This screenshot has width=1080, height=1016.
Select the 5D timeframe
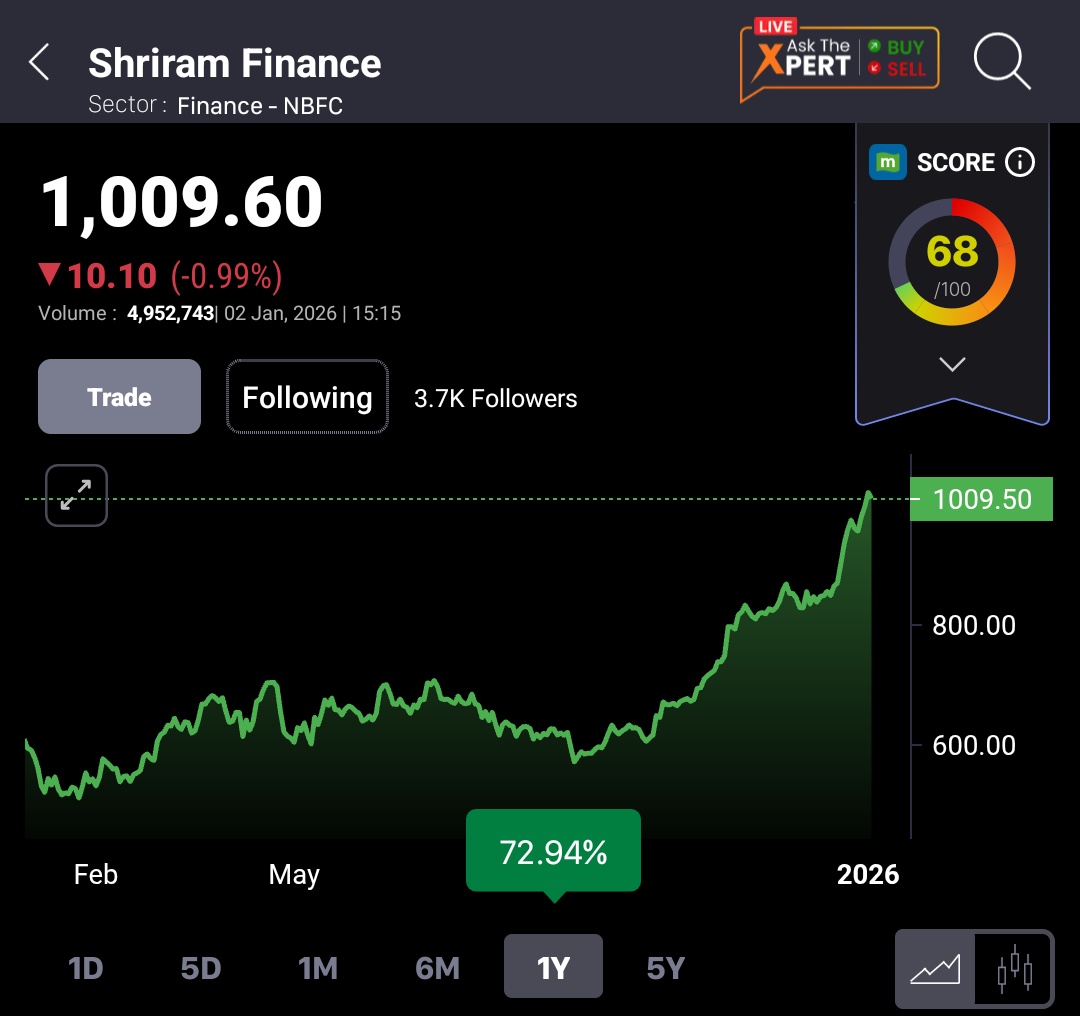click(x=200, y=968)
